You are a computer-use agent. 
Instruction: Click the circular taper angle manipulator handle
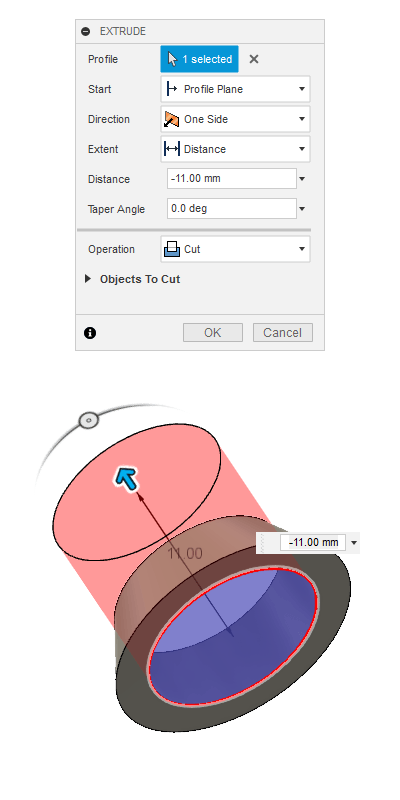[x=88, y=420]
